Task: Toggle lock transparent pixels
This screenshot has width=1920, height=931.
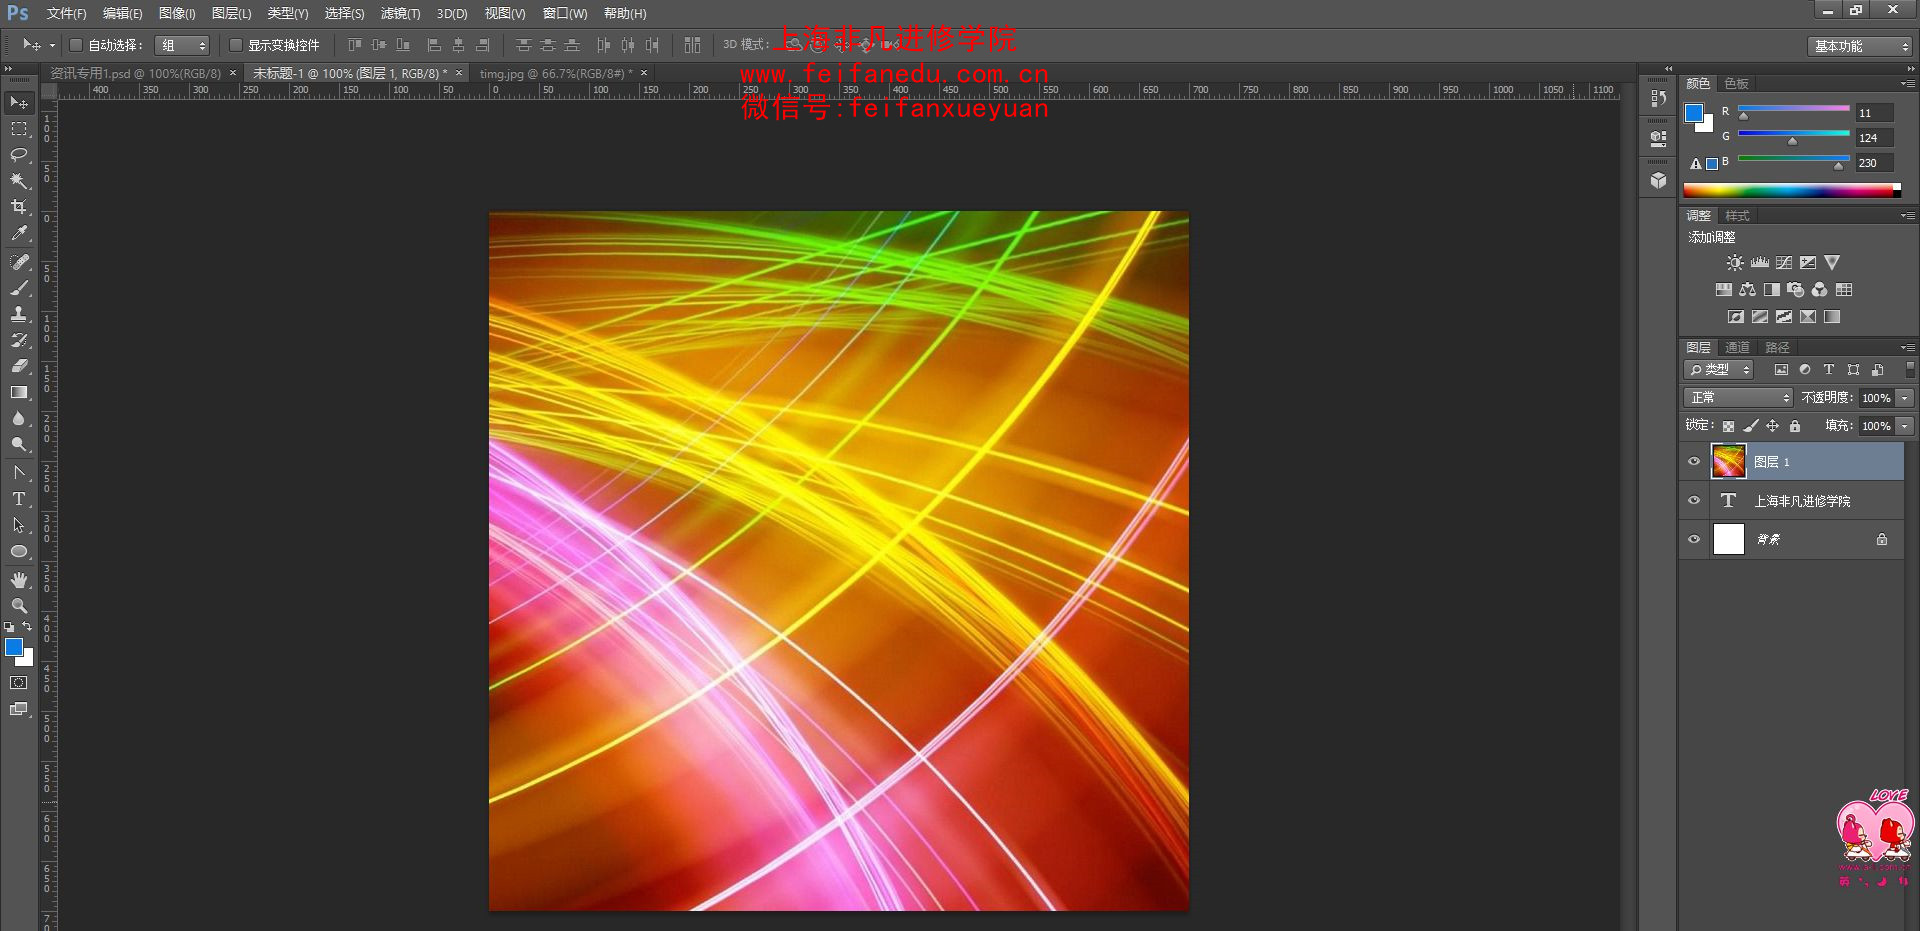Action: (x=1728, y=426)
